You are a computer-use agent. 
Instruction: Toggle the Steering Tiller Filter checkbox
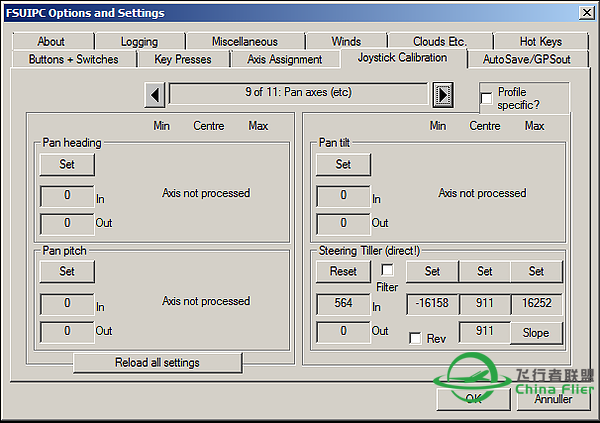pyautogui.click(x=387, y=271)
